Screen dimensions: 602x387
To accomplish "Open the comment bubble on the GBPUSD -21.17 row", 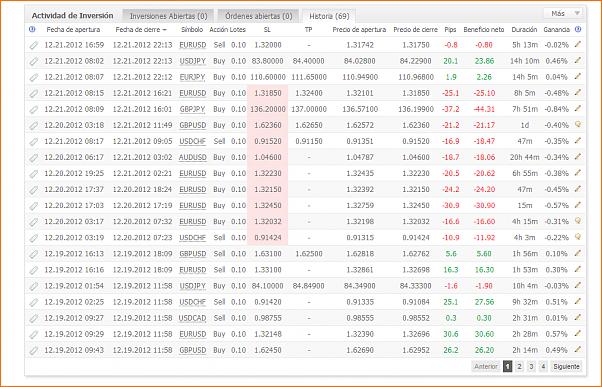I will (578, 125).
